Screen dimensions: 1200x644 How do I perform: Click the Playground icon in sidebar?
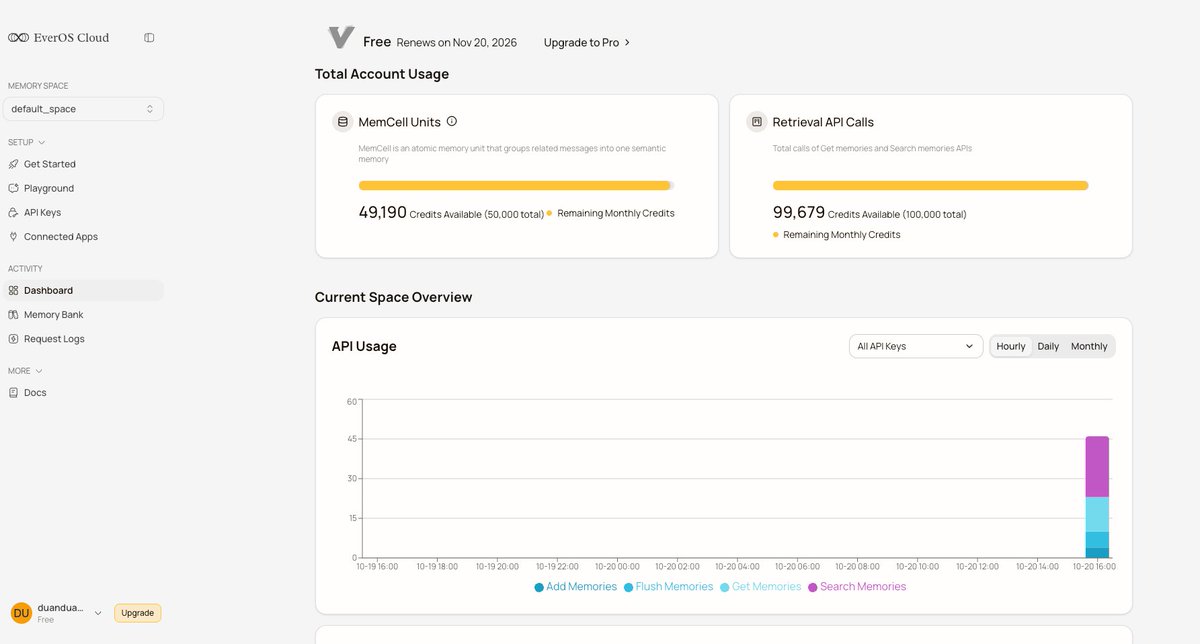13,188
